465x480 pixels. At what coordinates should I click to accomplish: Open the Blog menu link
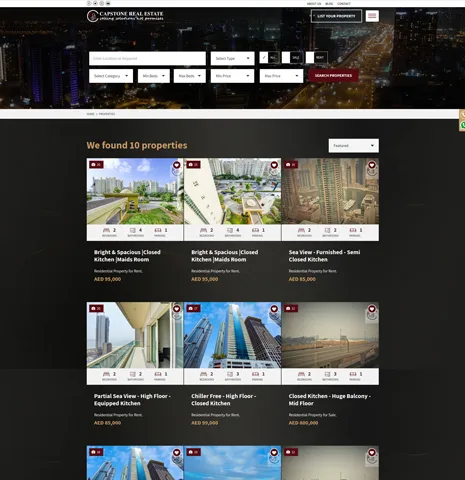(329, 4)
